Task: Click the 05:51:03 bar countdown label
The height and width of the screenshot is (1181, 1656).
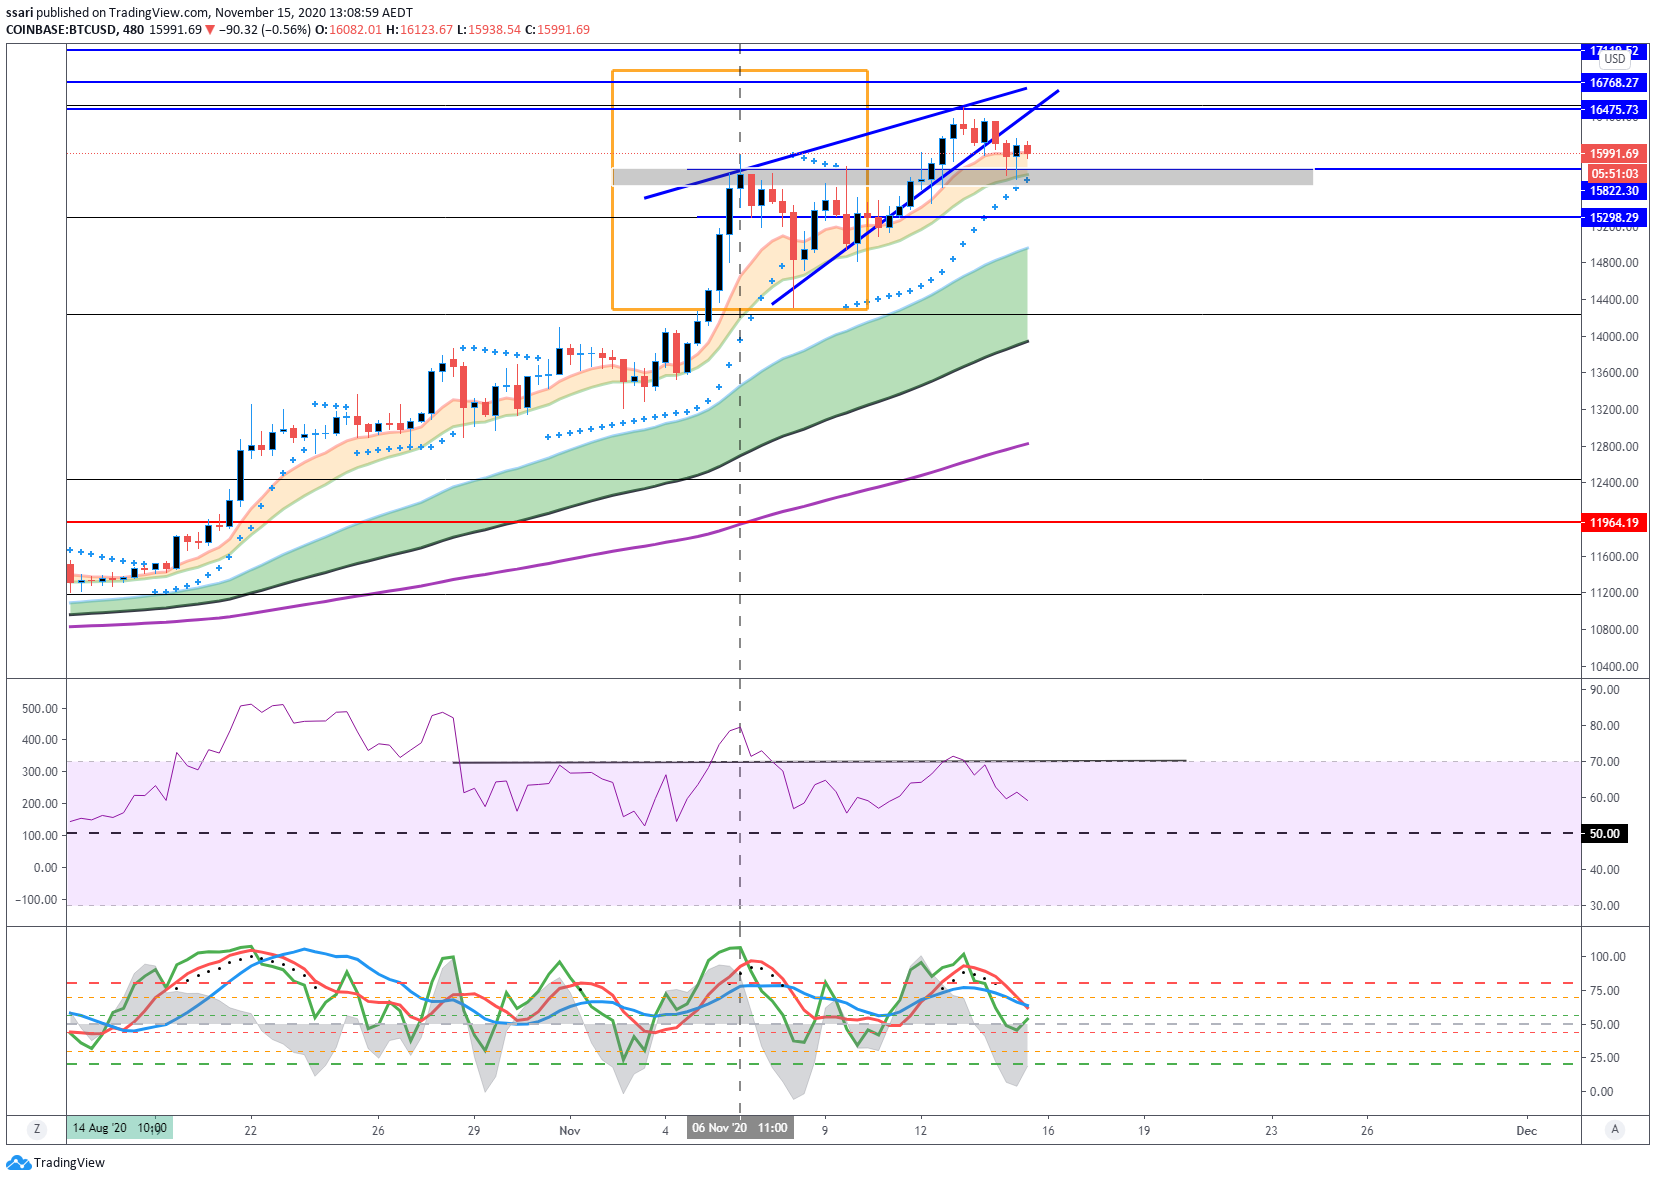Action: [x=1614, y=174]
